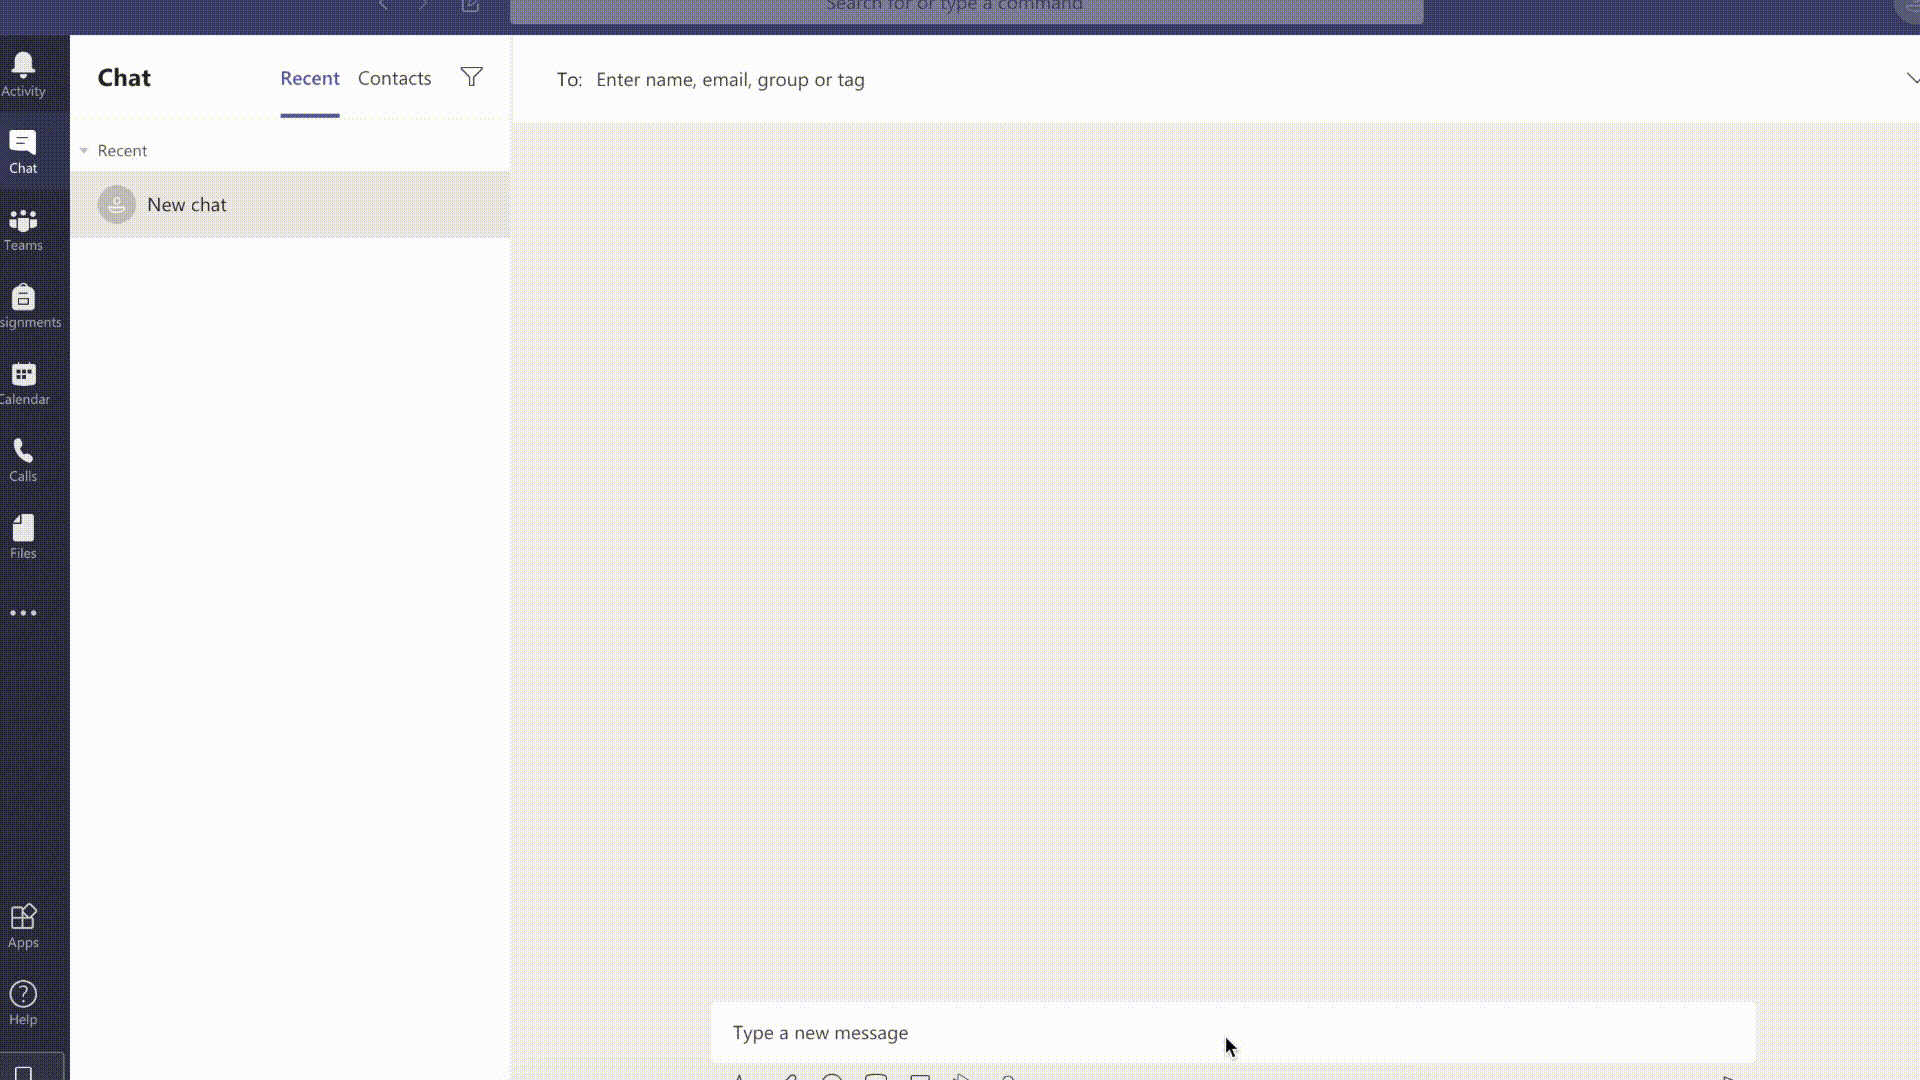This screenshot has width=1920, height=1080.
Task: Open the filter funnel for chats
Action: click(x=471, y=77)
